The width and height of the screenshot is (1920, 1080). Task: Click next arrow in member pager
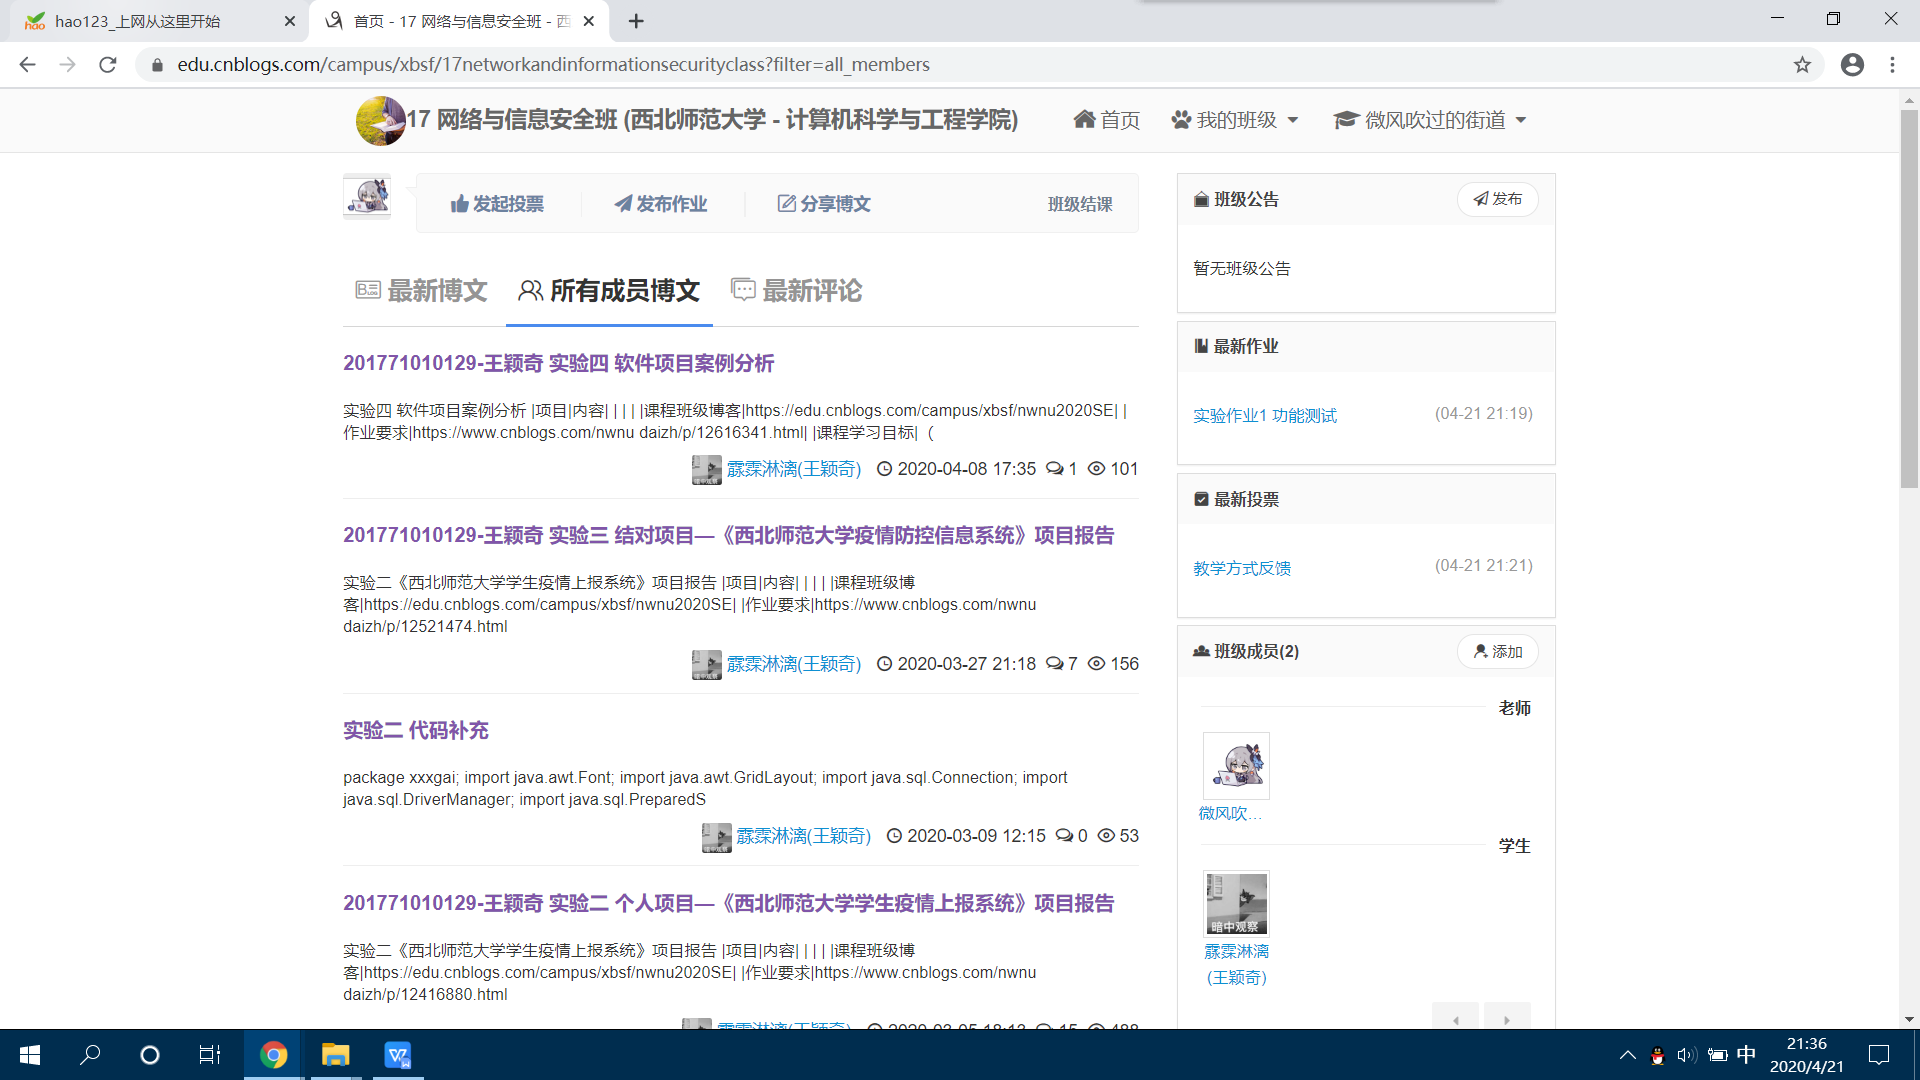[1507, 1018]
